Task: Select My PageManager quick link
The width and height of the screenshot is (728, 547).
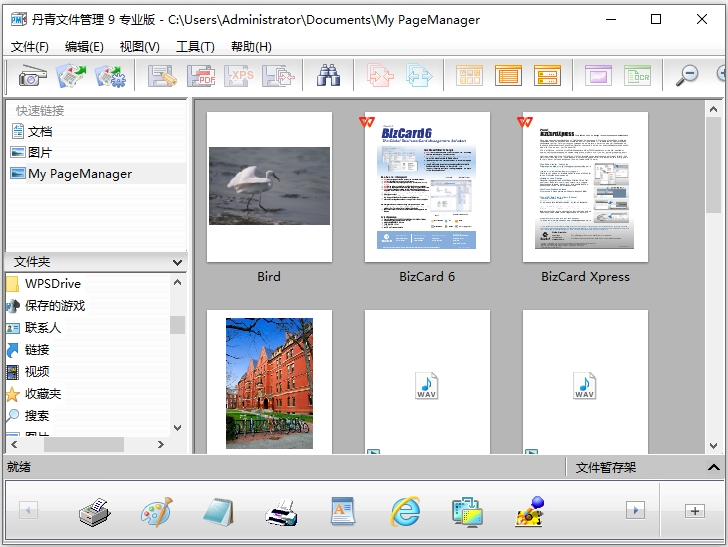Action: (79, 174)
